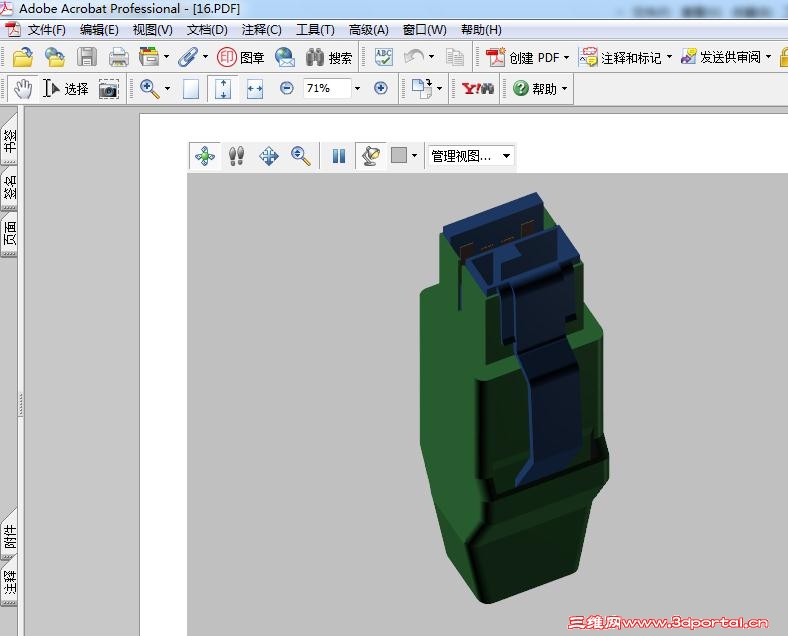
Task: Click the 搜索 search button
Action: (x=329, y=57)
